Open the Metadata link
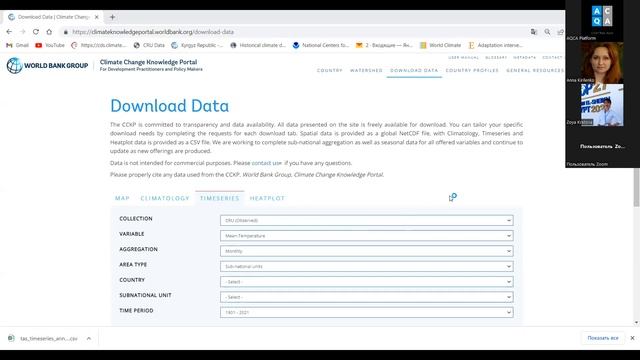640x360 pixels. (524, 58)
